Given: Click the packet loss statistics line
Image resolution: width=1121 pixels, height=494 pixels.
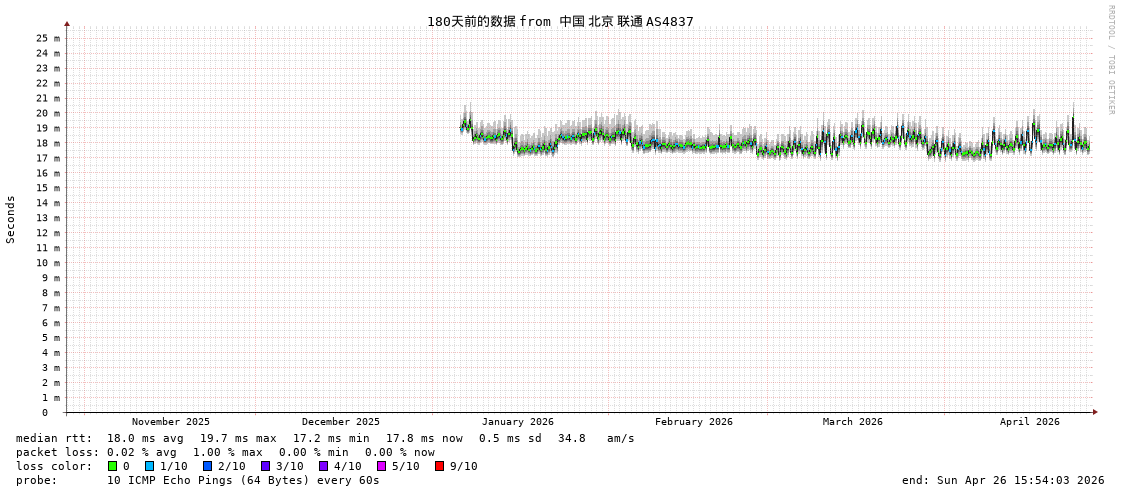Looking at the screenshot, I should point(225,453).
